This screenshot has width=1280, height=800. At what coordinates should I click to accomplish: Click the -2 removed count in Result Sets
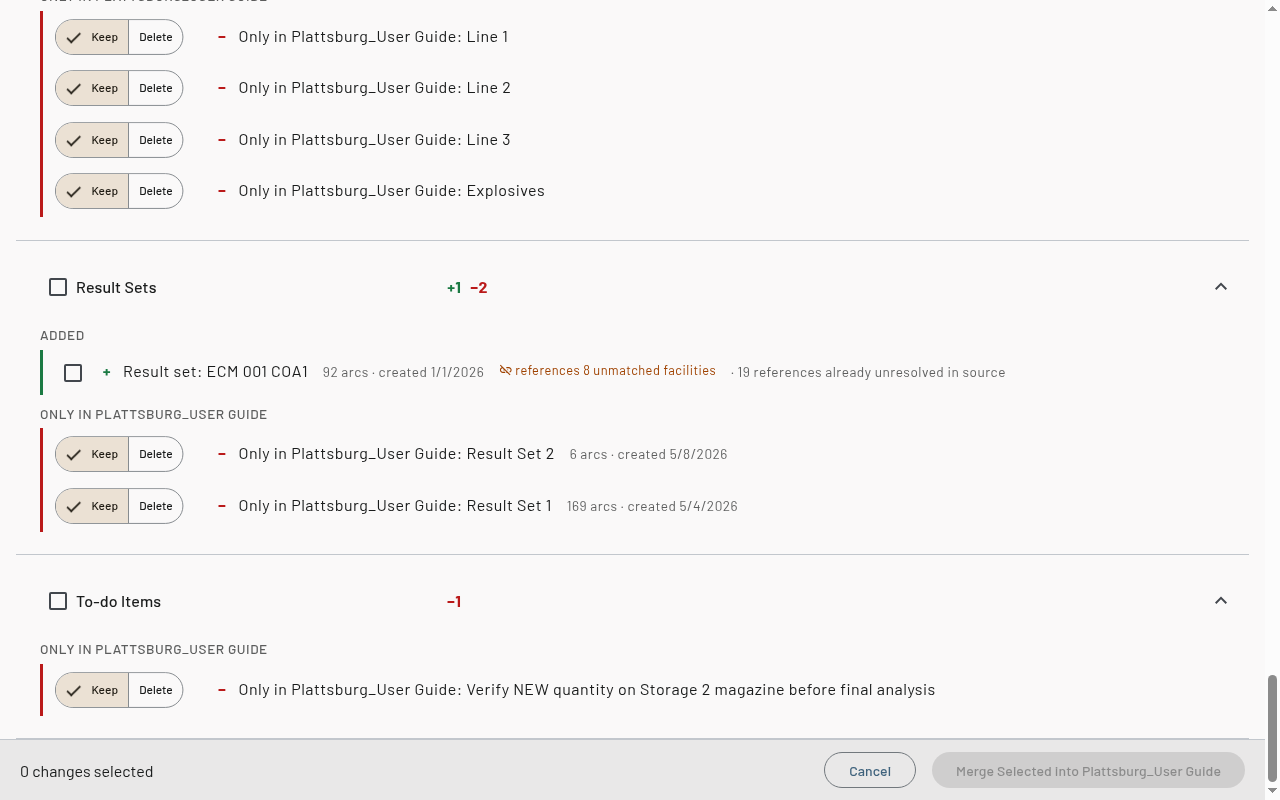[479, 287]
